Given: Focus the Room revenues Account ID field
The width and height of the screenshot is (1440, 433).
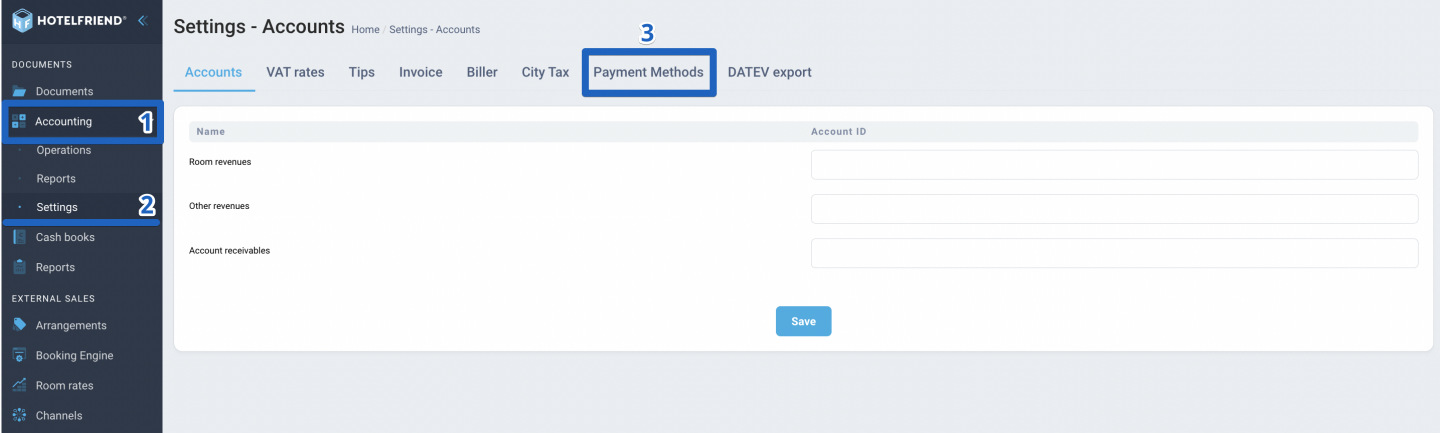Looking at the screenshot, I should tap(1115, 165).
